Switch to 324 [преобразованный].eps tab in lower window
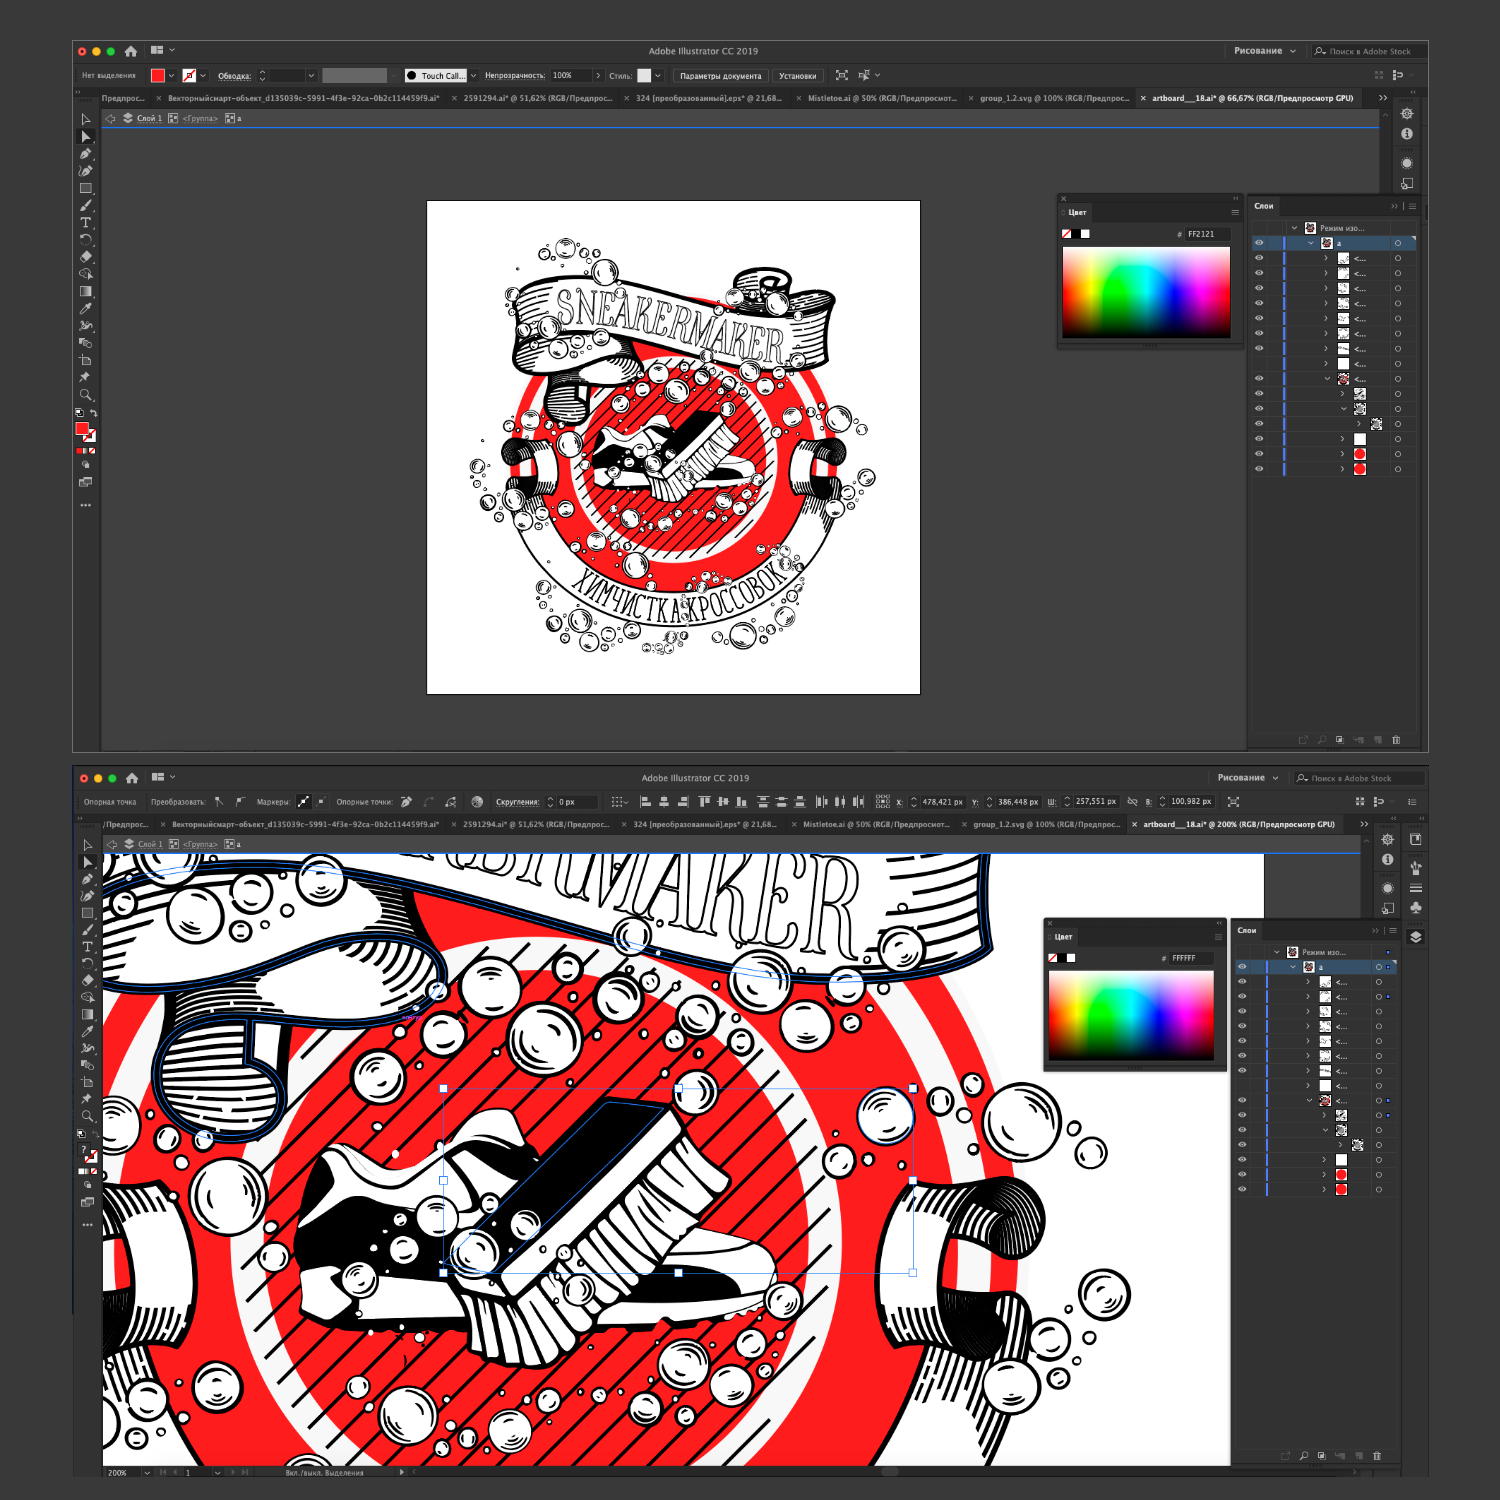 [x=704, y=825]
